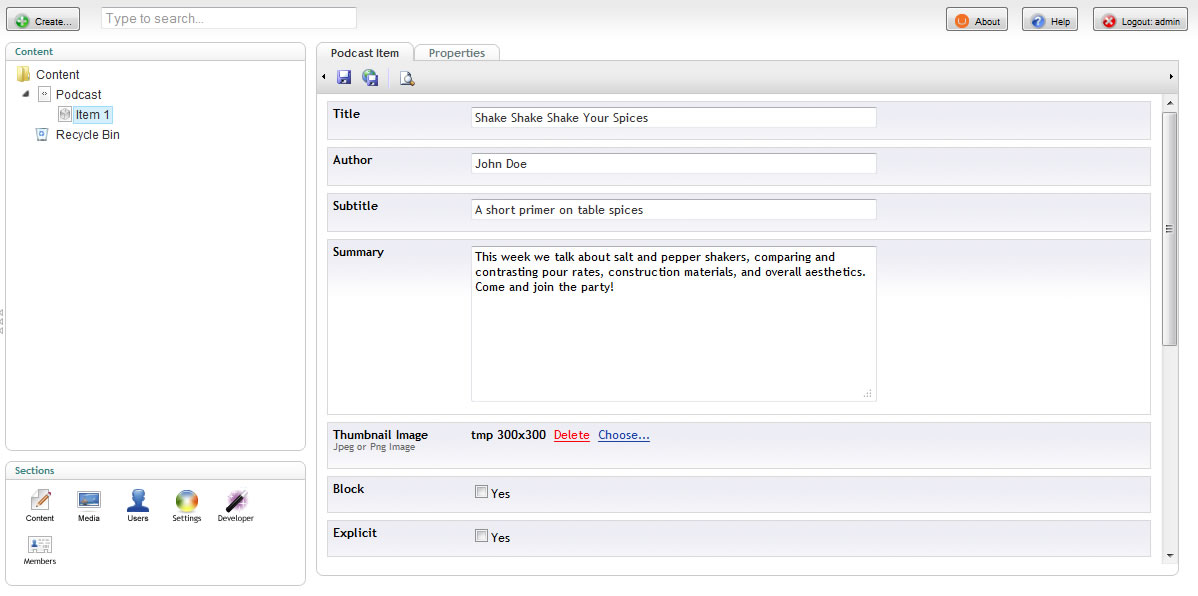Click the Save disk icon in toolbar

344,77
